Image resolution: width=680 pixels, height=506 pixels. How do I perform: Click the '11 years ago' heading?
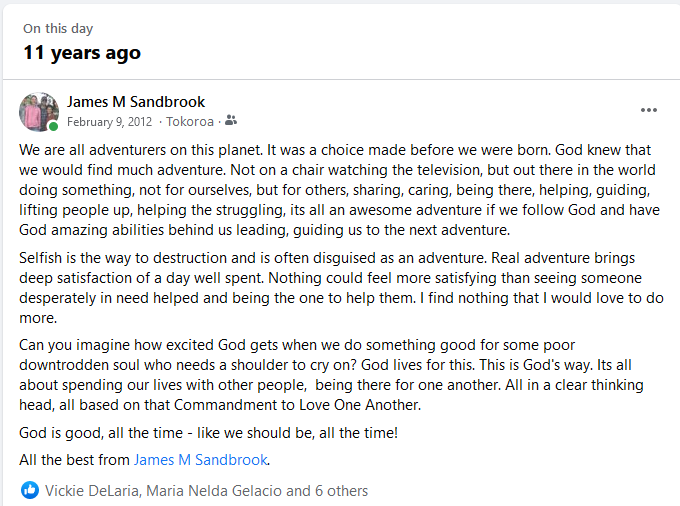point(82,53)
